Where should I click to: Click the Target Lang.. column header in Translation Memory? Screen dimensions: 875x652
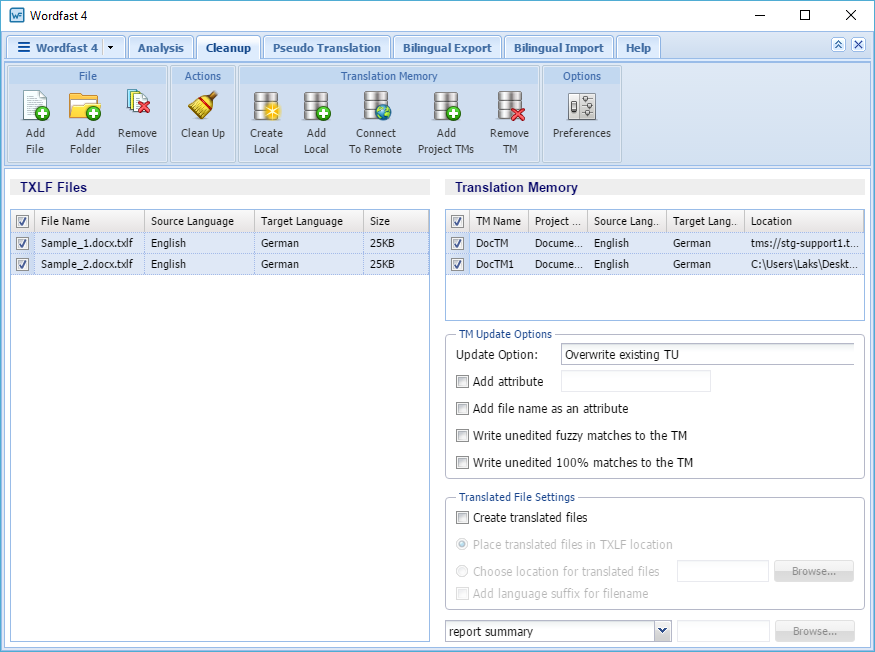coord(706,221)
